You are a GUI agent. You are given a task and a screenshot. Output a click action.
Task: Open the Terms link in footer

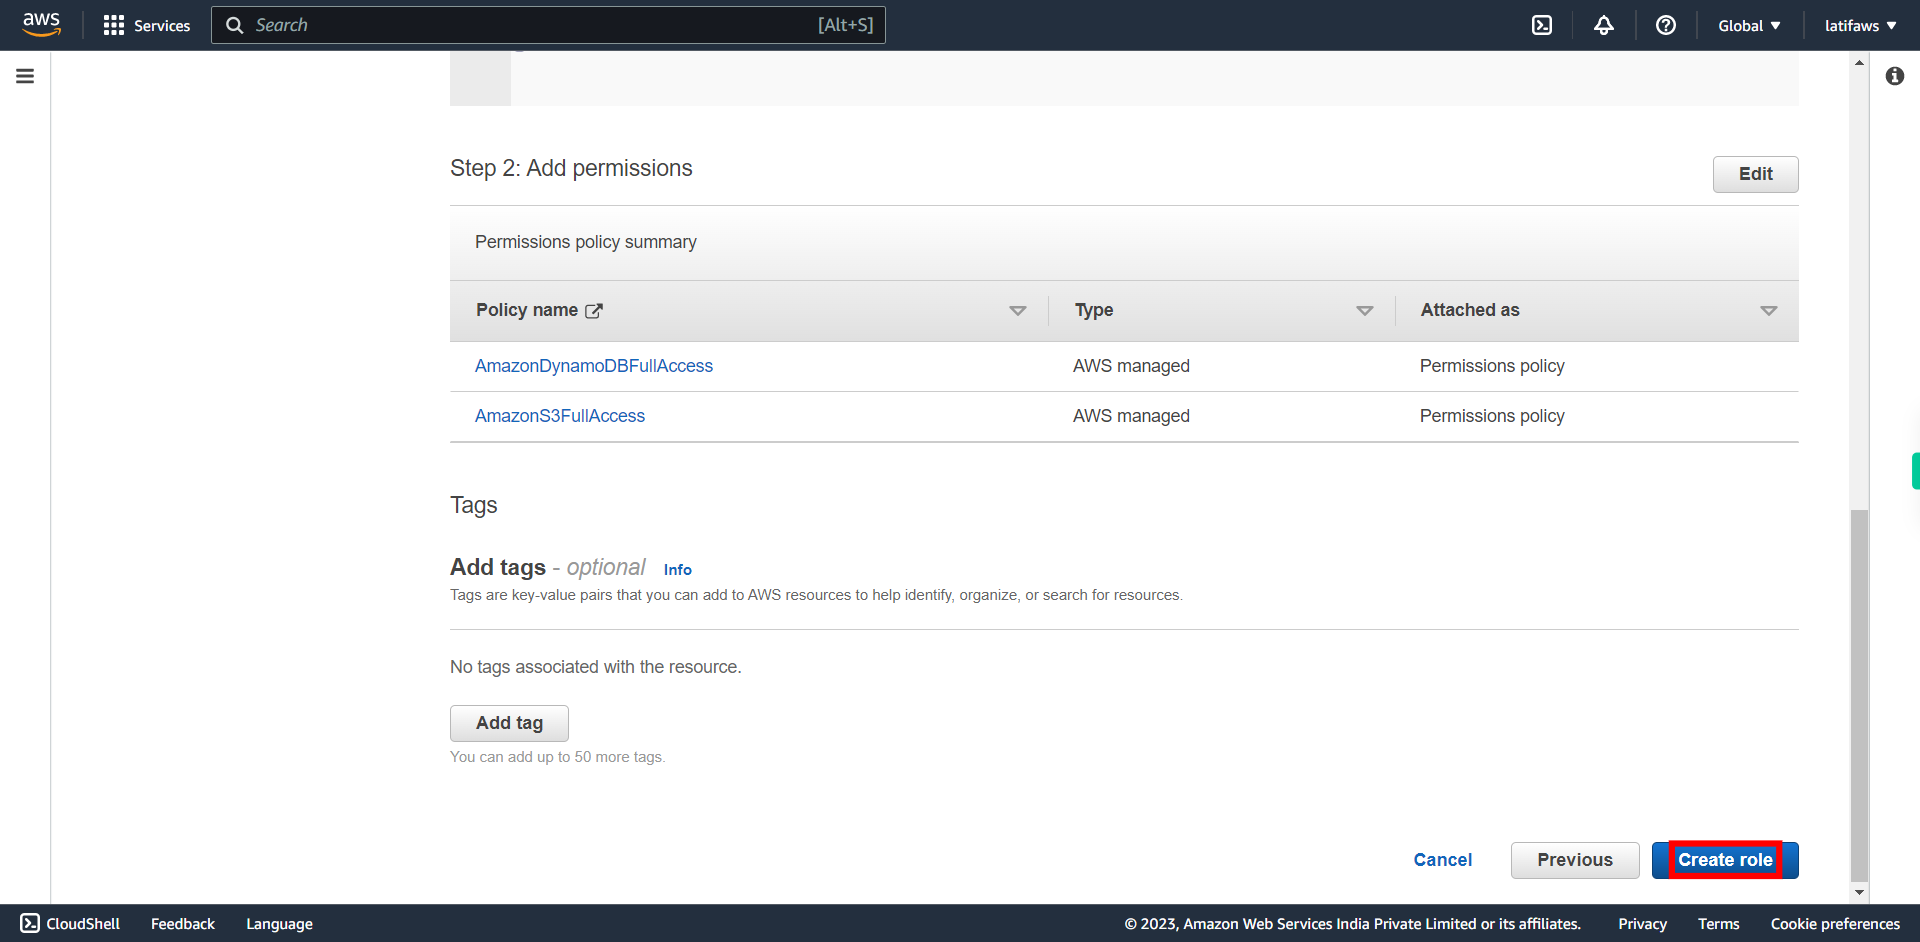[1718, 923]
